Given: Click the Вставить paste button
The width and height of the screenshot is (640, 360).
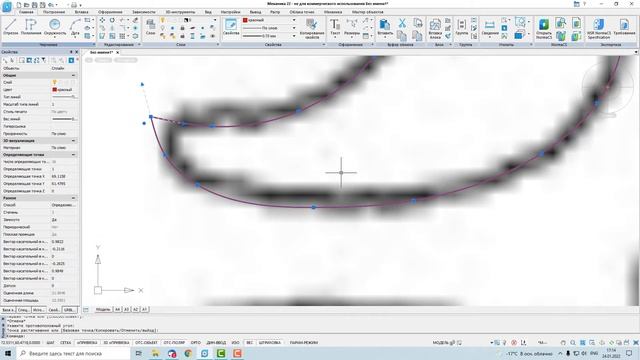Looking at the screenshot, I should (384, 27).
